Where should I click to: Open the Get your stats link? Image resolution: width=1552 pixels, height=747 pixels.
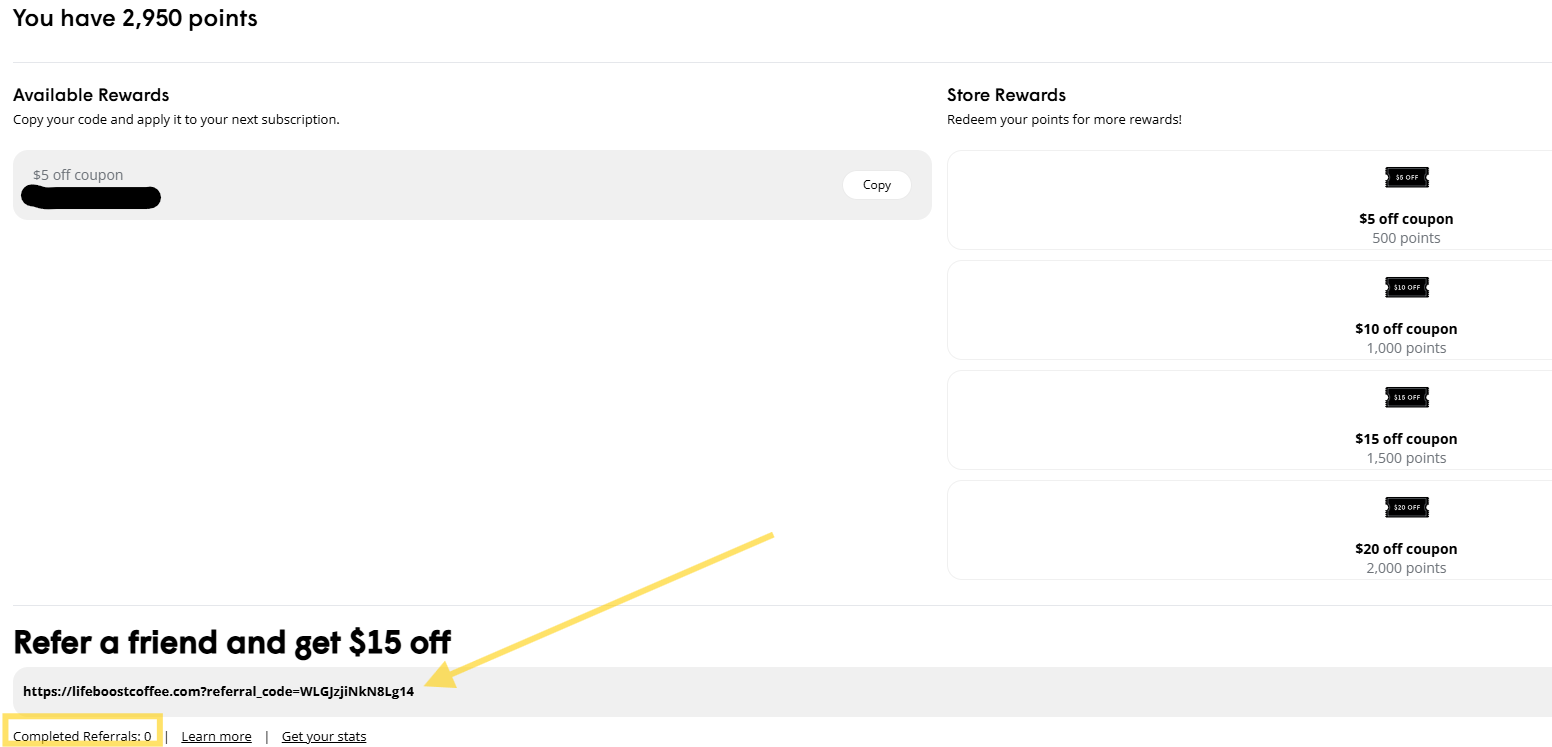pyautogui.click(x=324, y=737)
